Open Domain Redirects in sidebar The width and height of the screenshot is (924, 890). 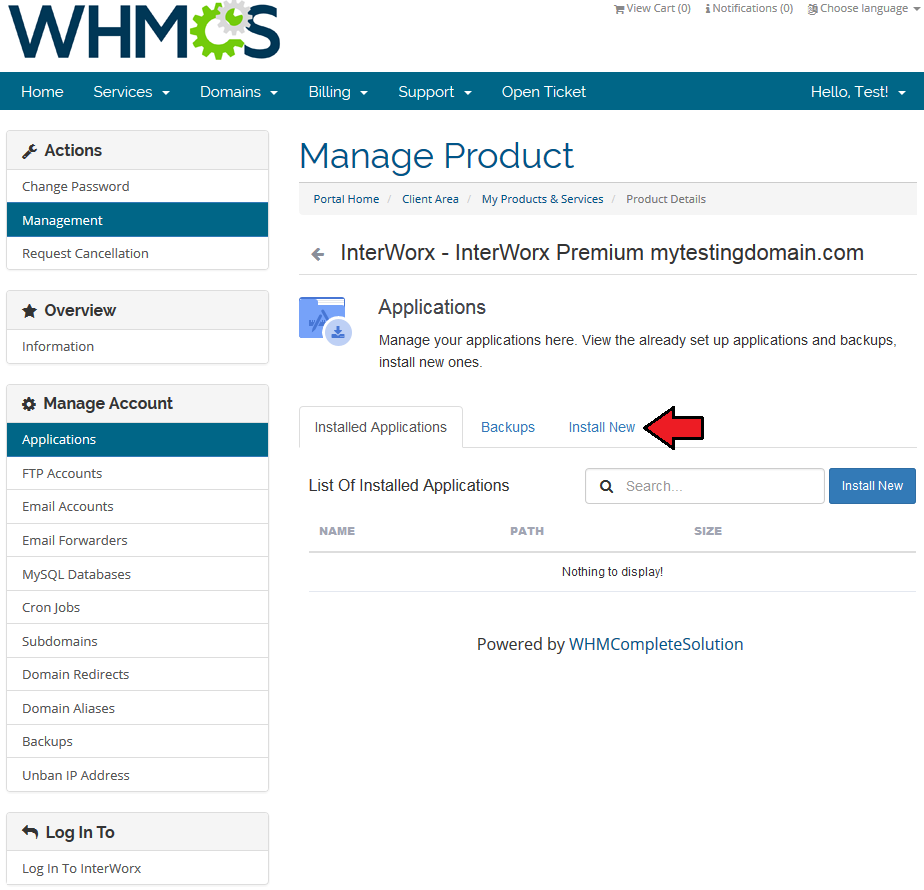coord(137,675)
